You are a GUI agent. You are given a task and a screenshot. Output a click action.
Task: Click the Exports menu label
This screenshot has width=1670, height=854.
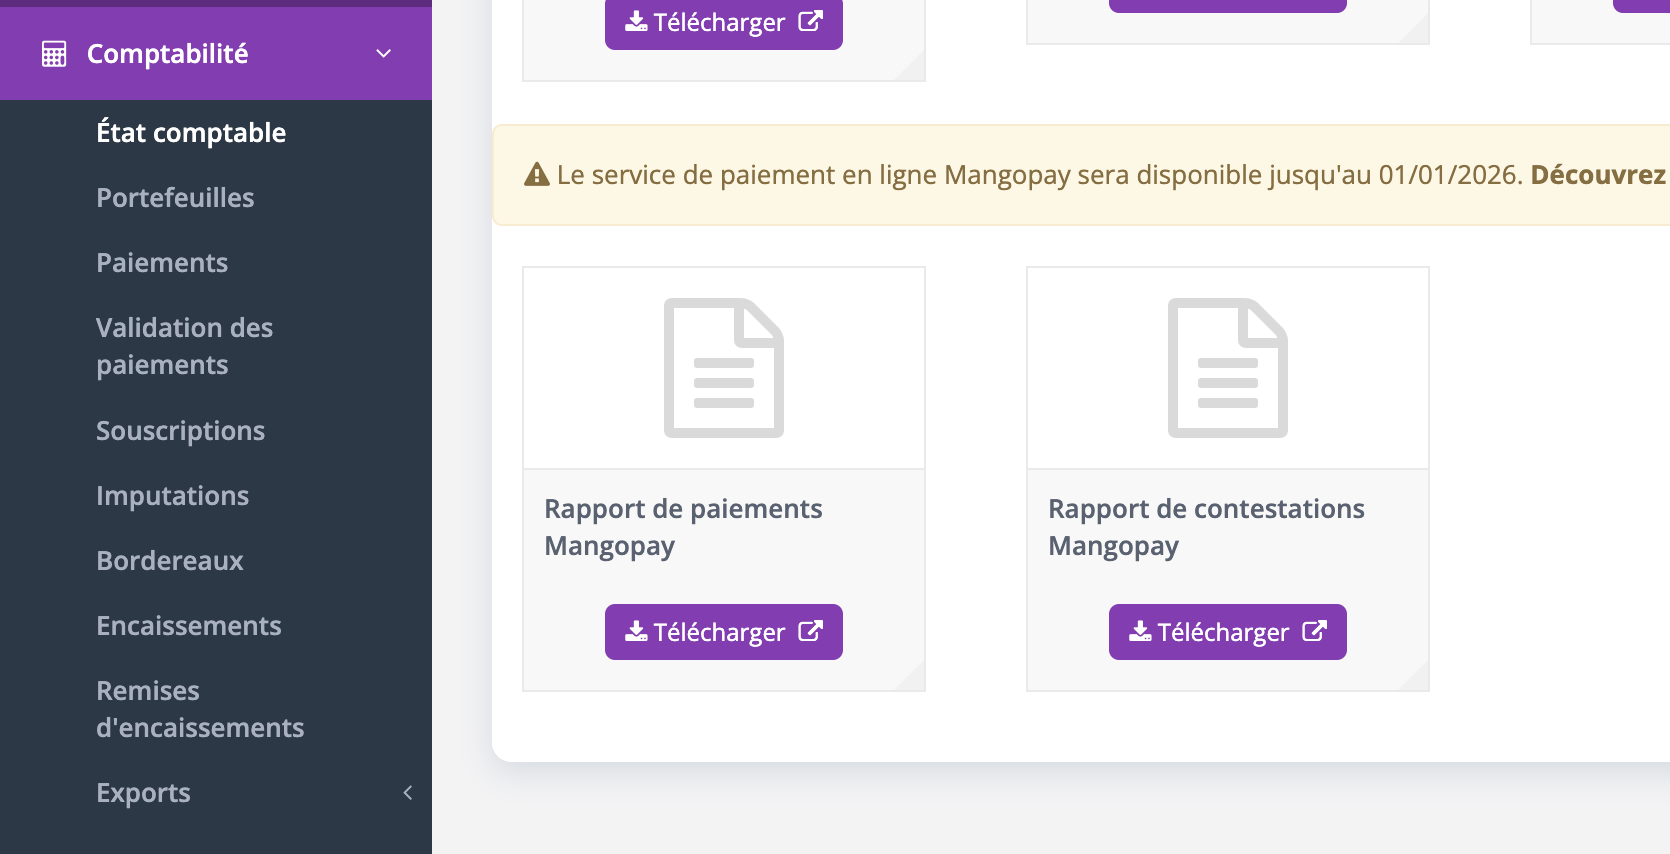pos(143,793)
